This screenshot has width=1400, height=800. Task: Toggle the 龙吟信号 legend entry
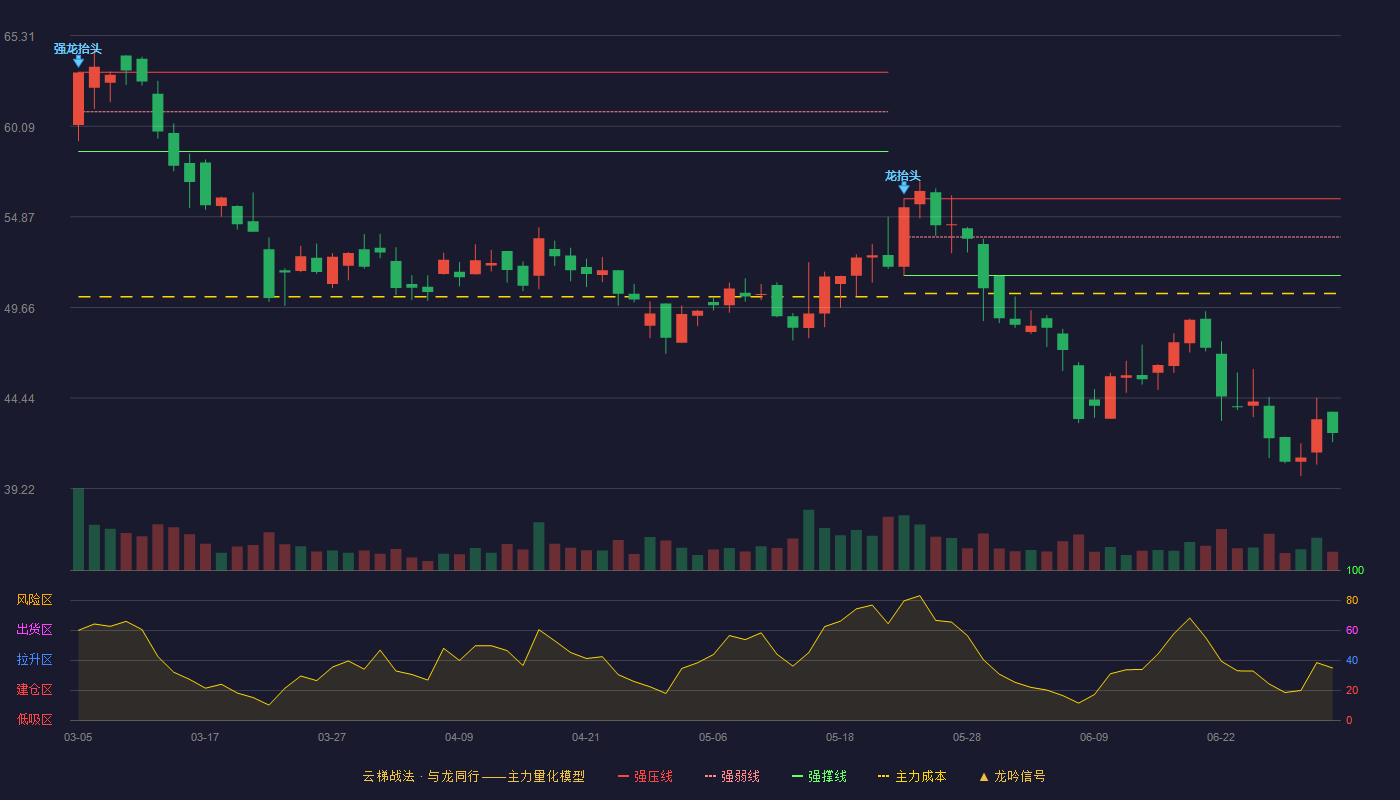point(1012,776)
